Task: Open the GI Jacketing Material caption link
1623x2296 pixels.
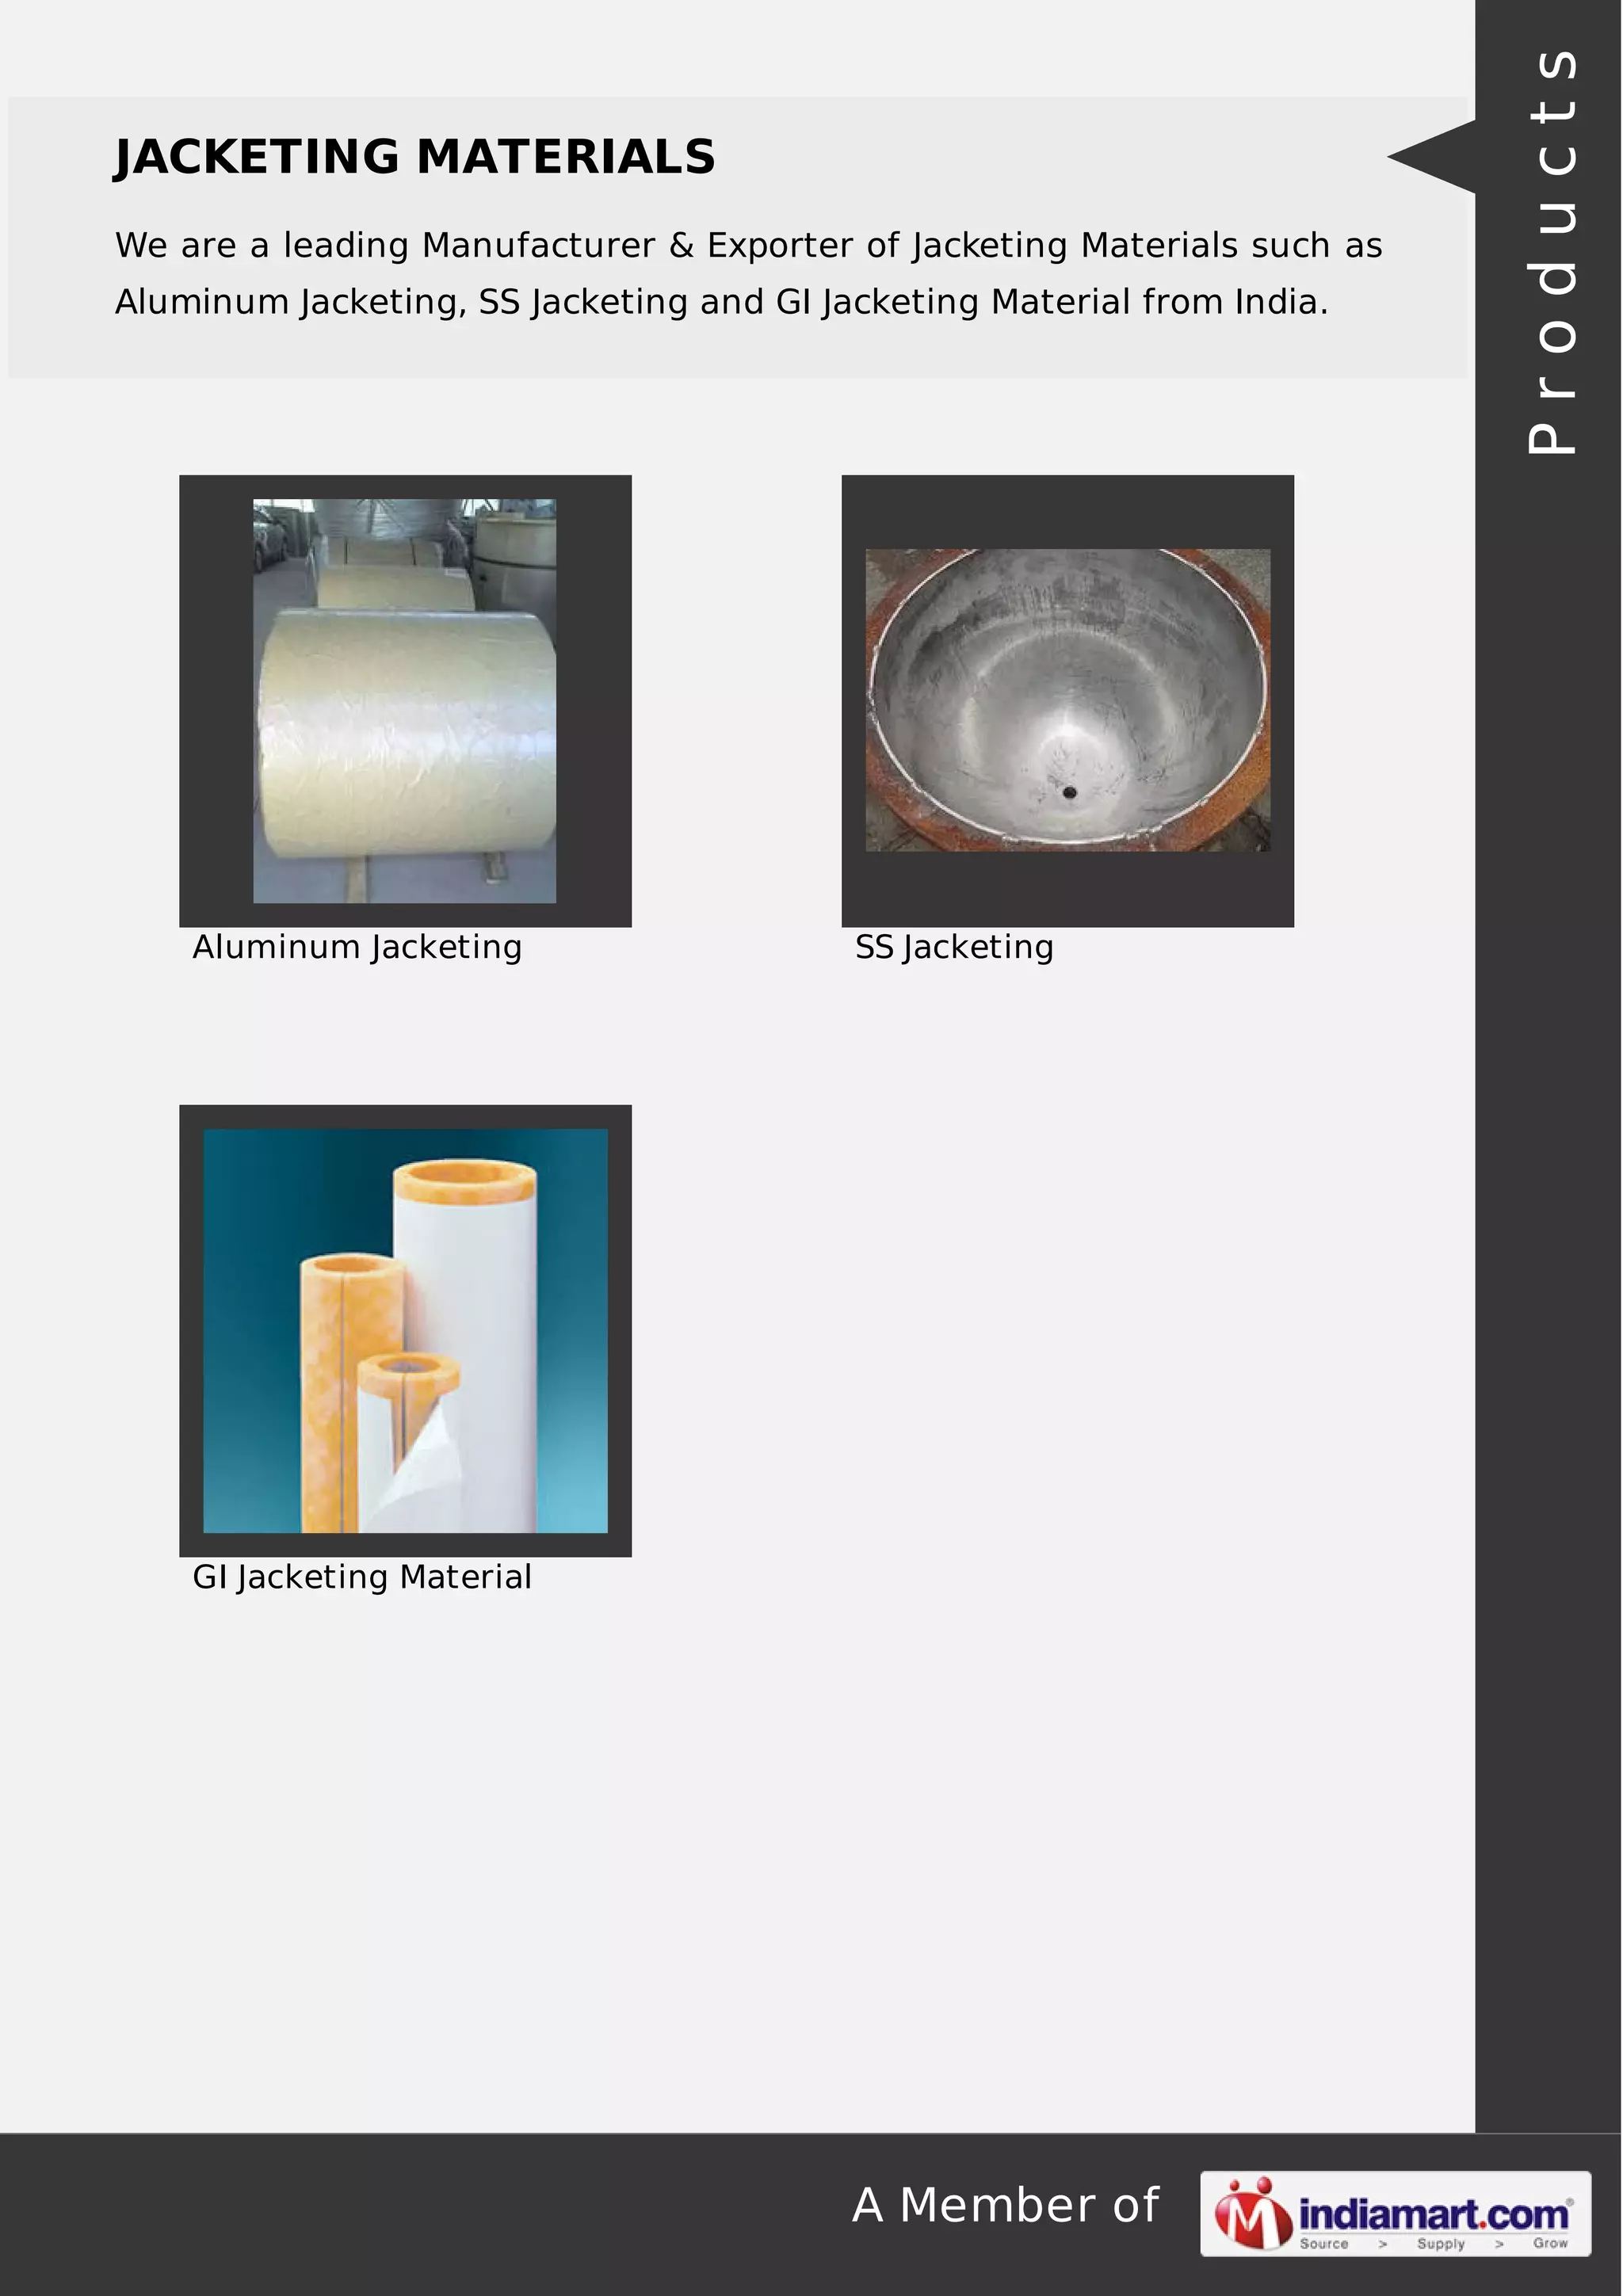Action: 362,1577
